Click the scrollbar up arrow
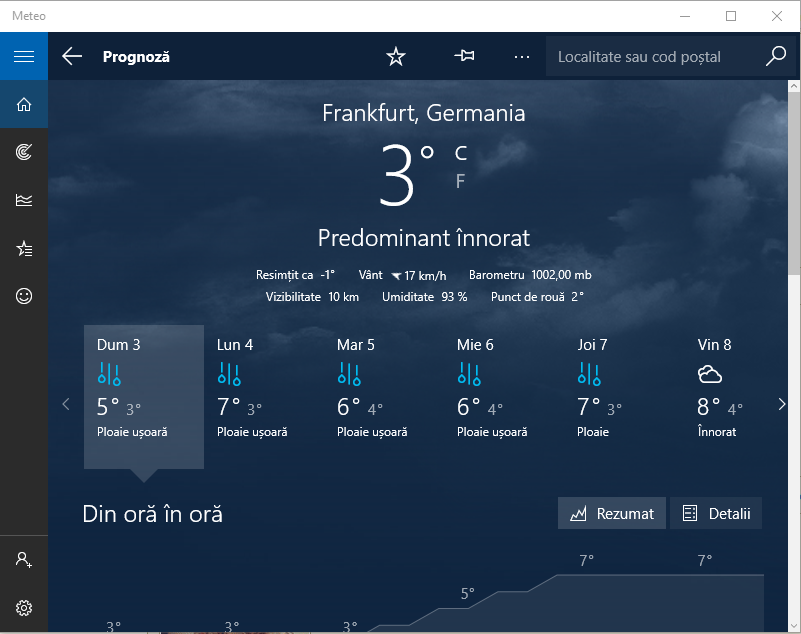The image size is (801, 634). [794, 86]
